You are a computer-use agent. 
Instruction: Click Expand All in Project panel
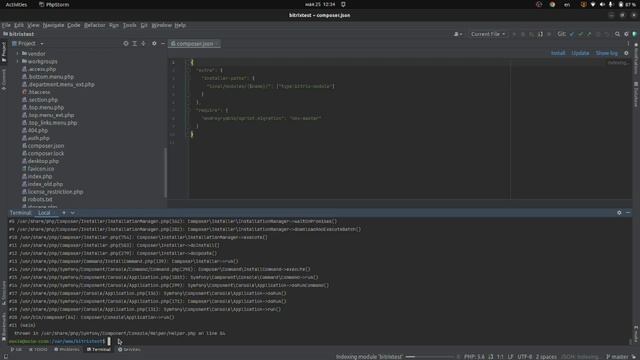click(x=134, y=43)
